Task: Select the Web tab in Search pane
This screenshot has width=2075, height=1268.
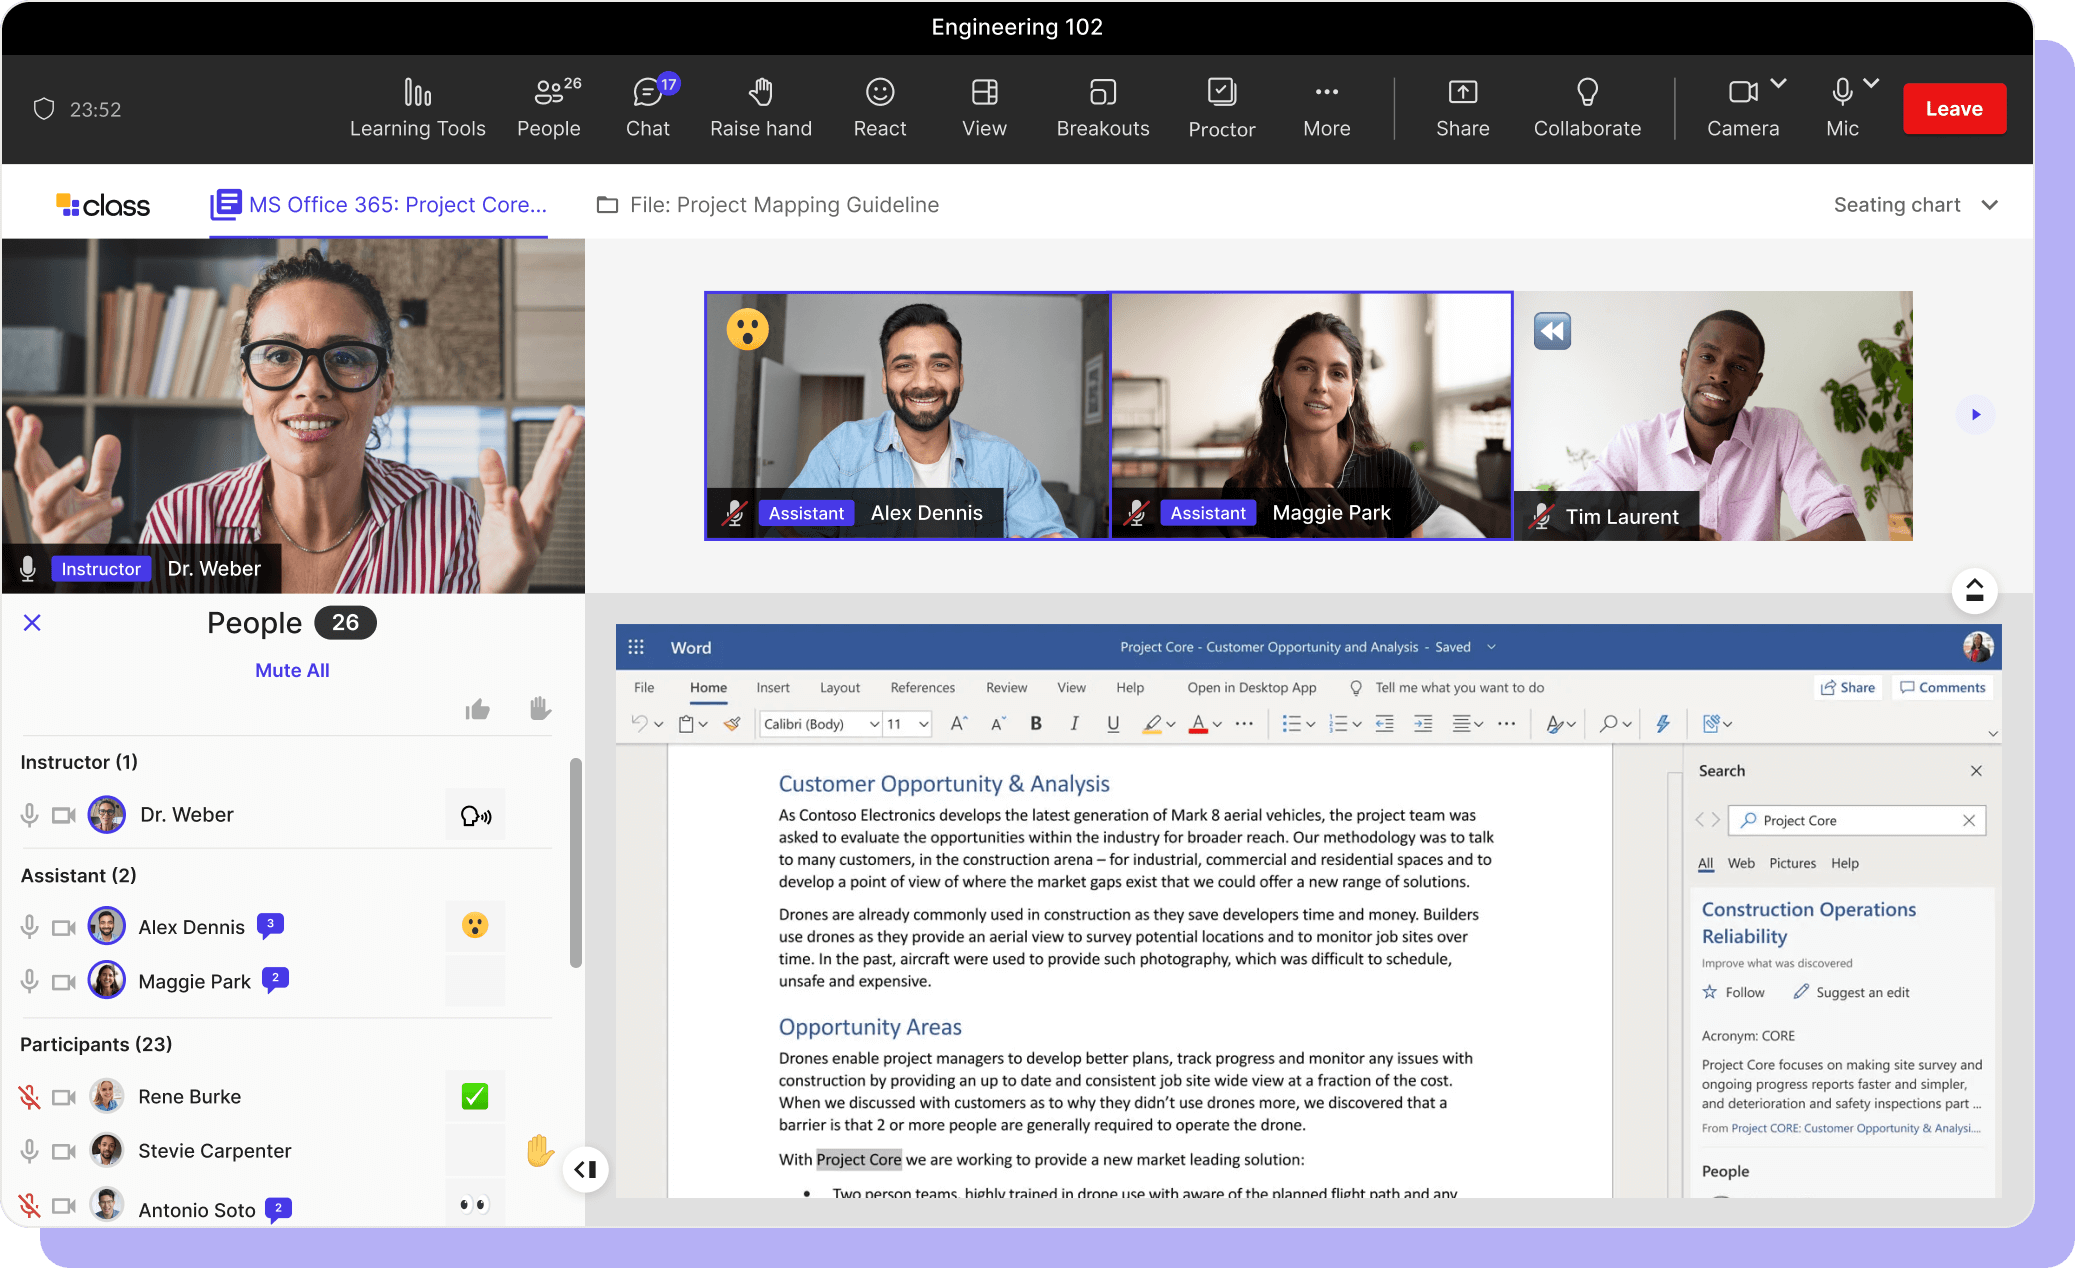Action: click(1741, 863)
